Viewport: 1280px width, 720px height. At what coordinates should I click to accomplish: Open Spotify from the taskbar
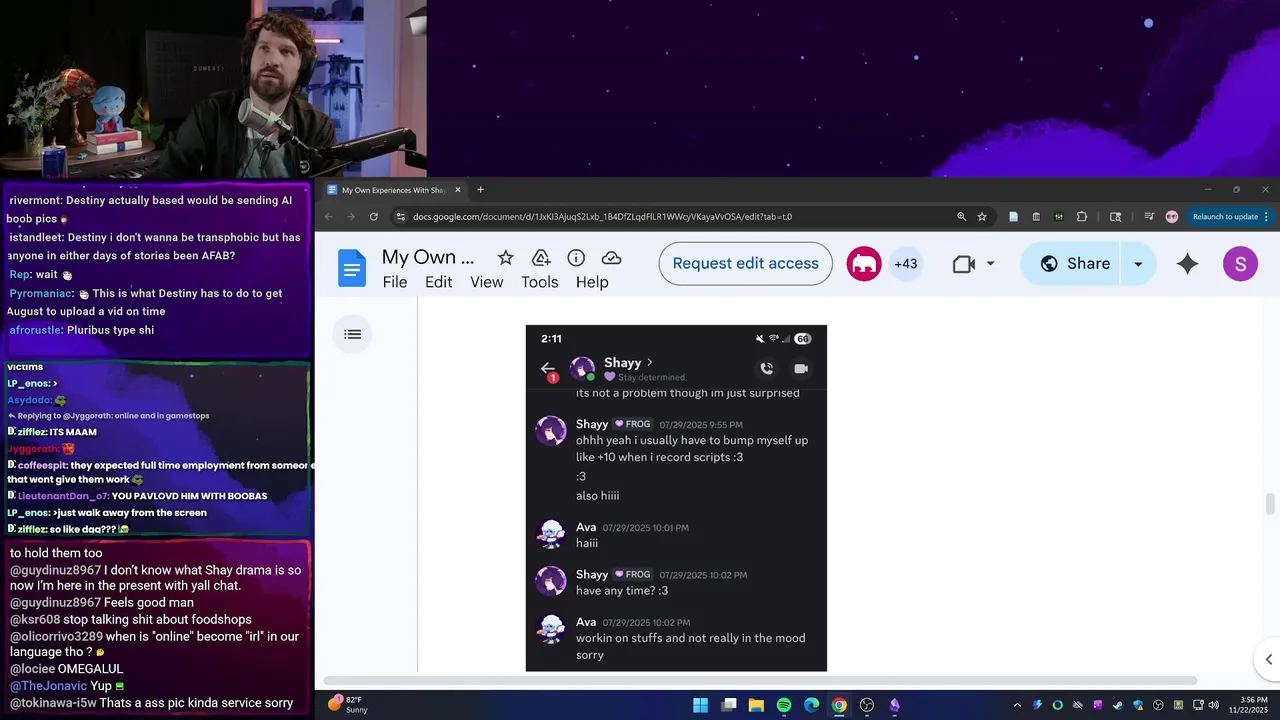point(784,705)
